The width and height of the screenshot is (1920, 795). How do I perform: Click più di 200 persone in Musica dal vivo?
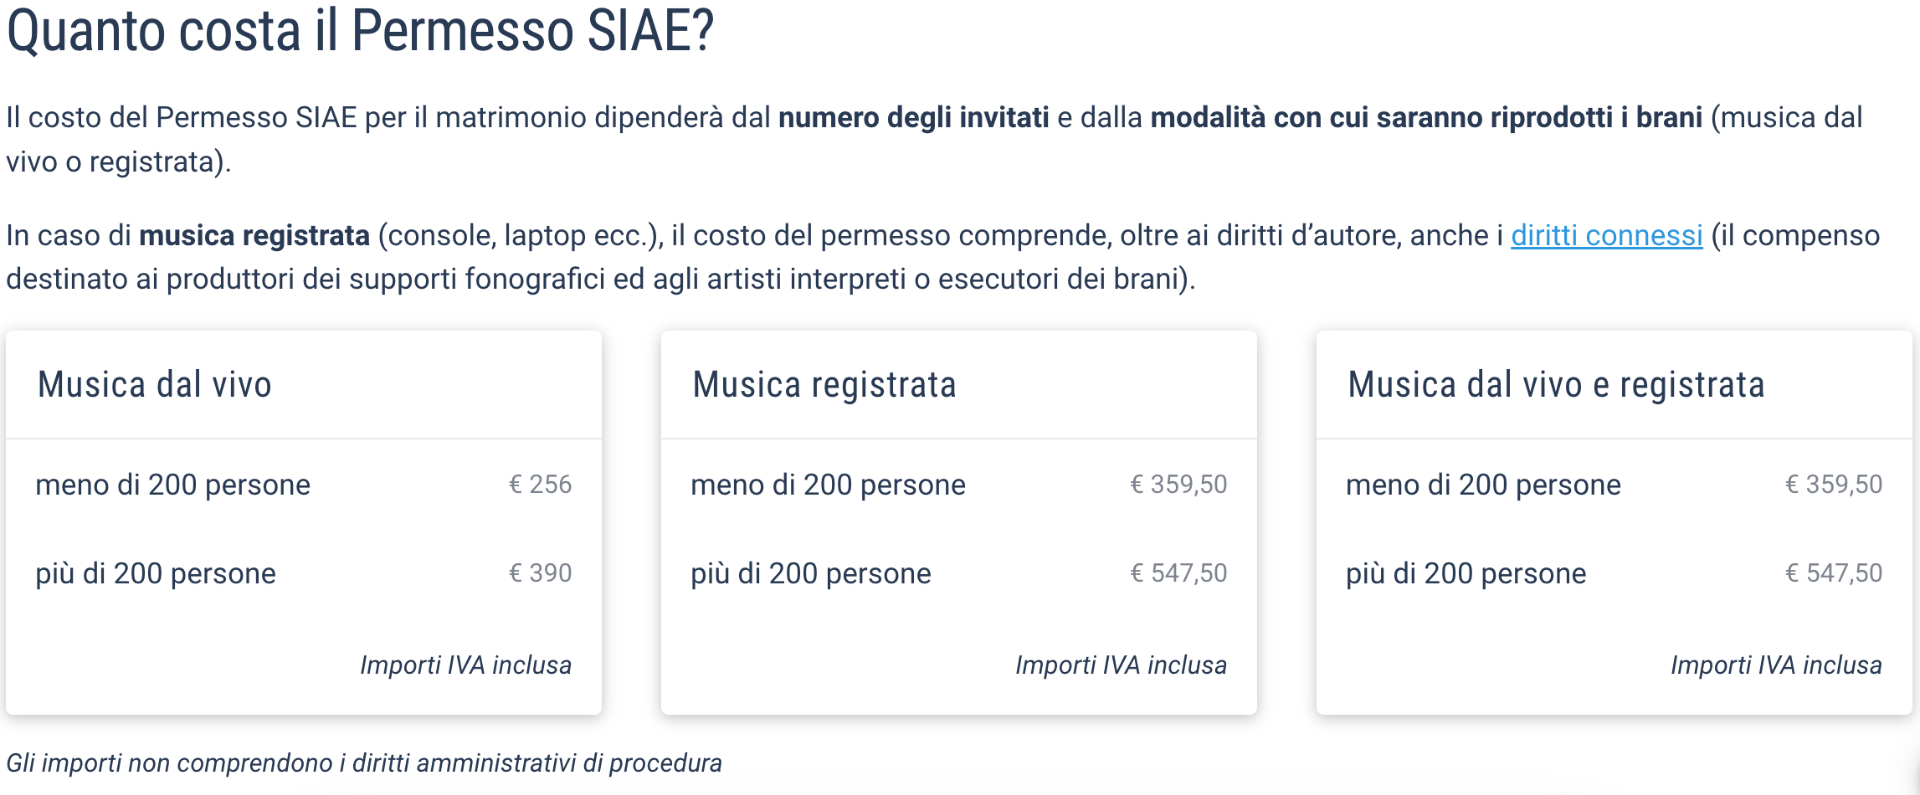click(155, 574)
